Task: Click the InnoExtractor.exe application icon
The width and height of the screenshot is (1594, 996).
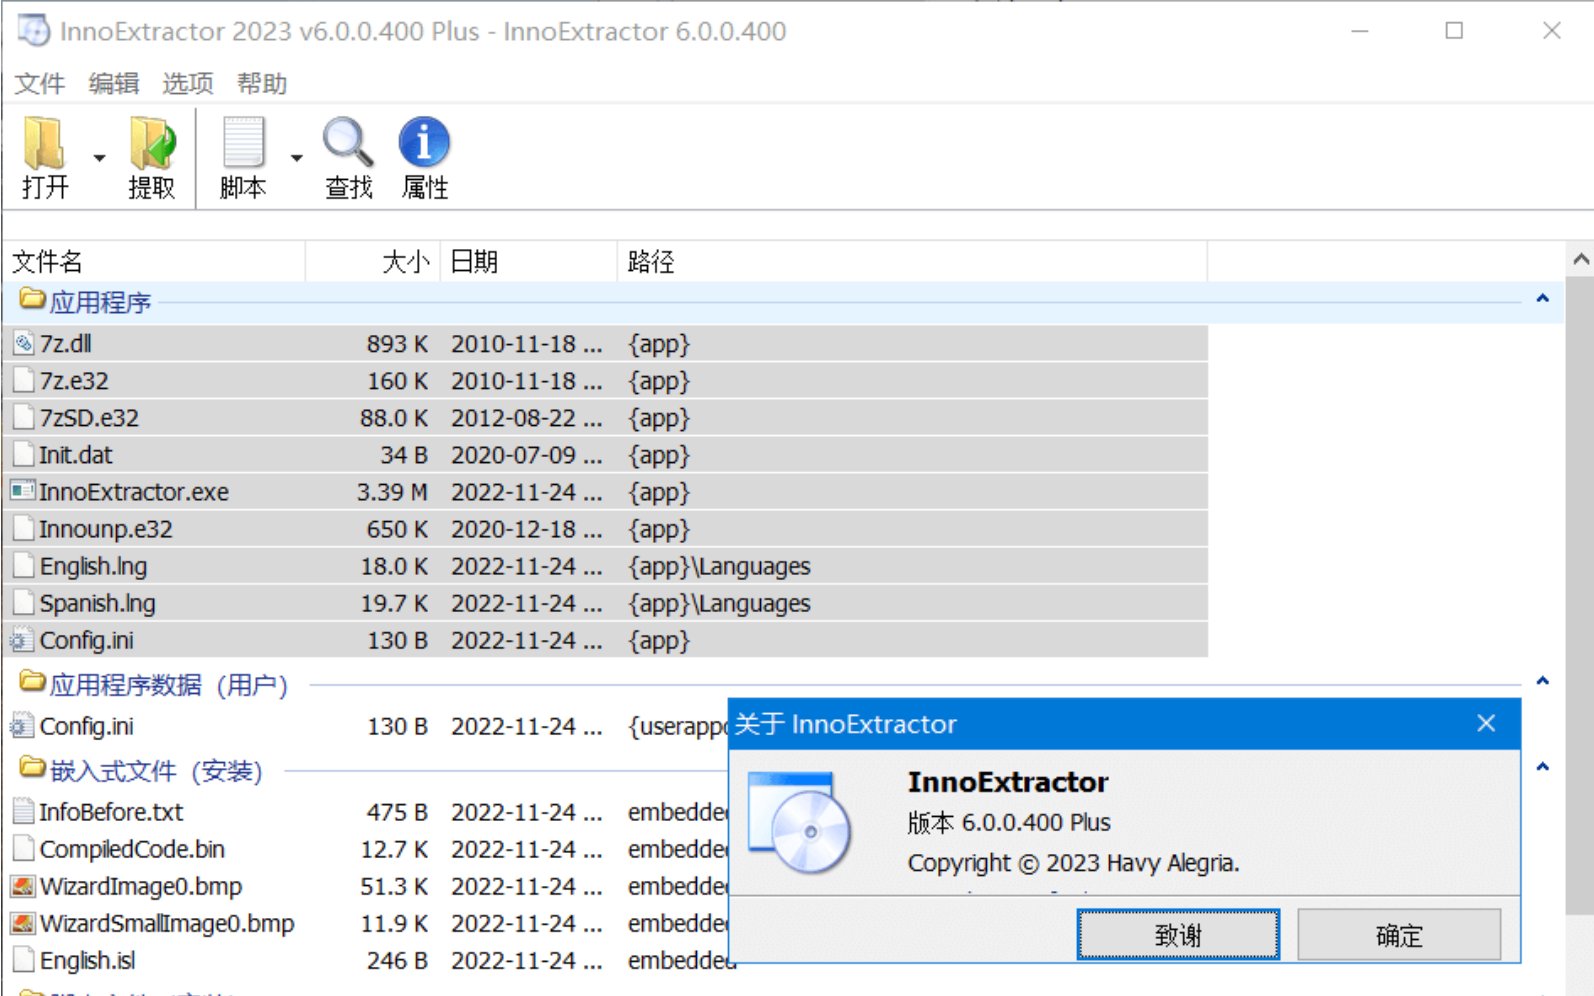Action: 22,491
